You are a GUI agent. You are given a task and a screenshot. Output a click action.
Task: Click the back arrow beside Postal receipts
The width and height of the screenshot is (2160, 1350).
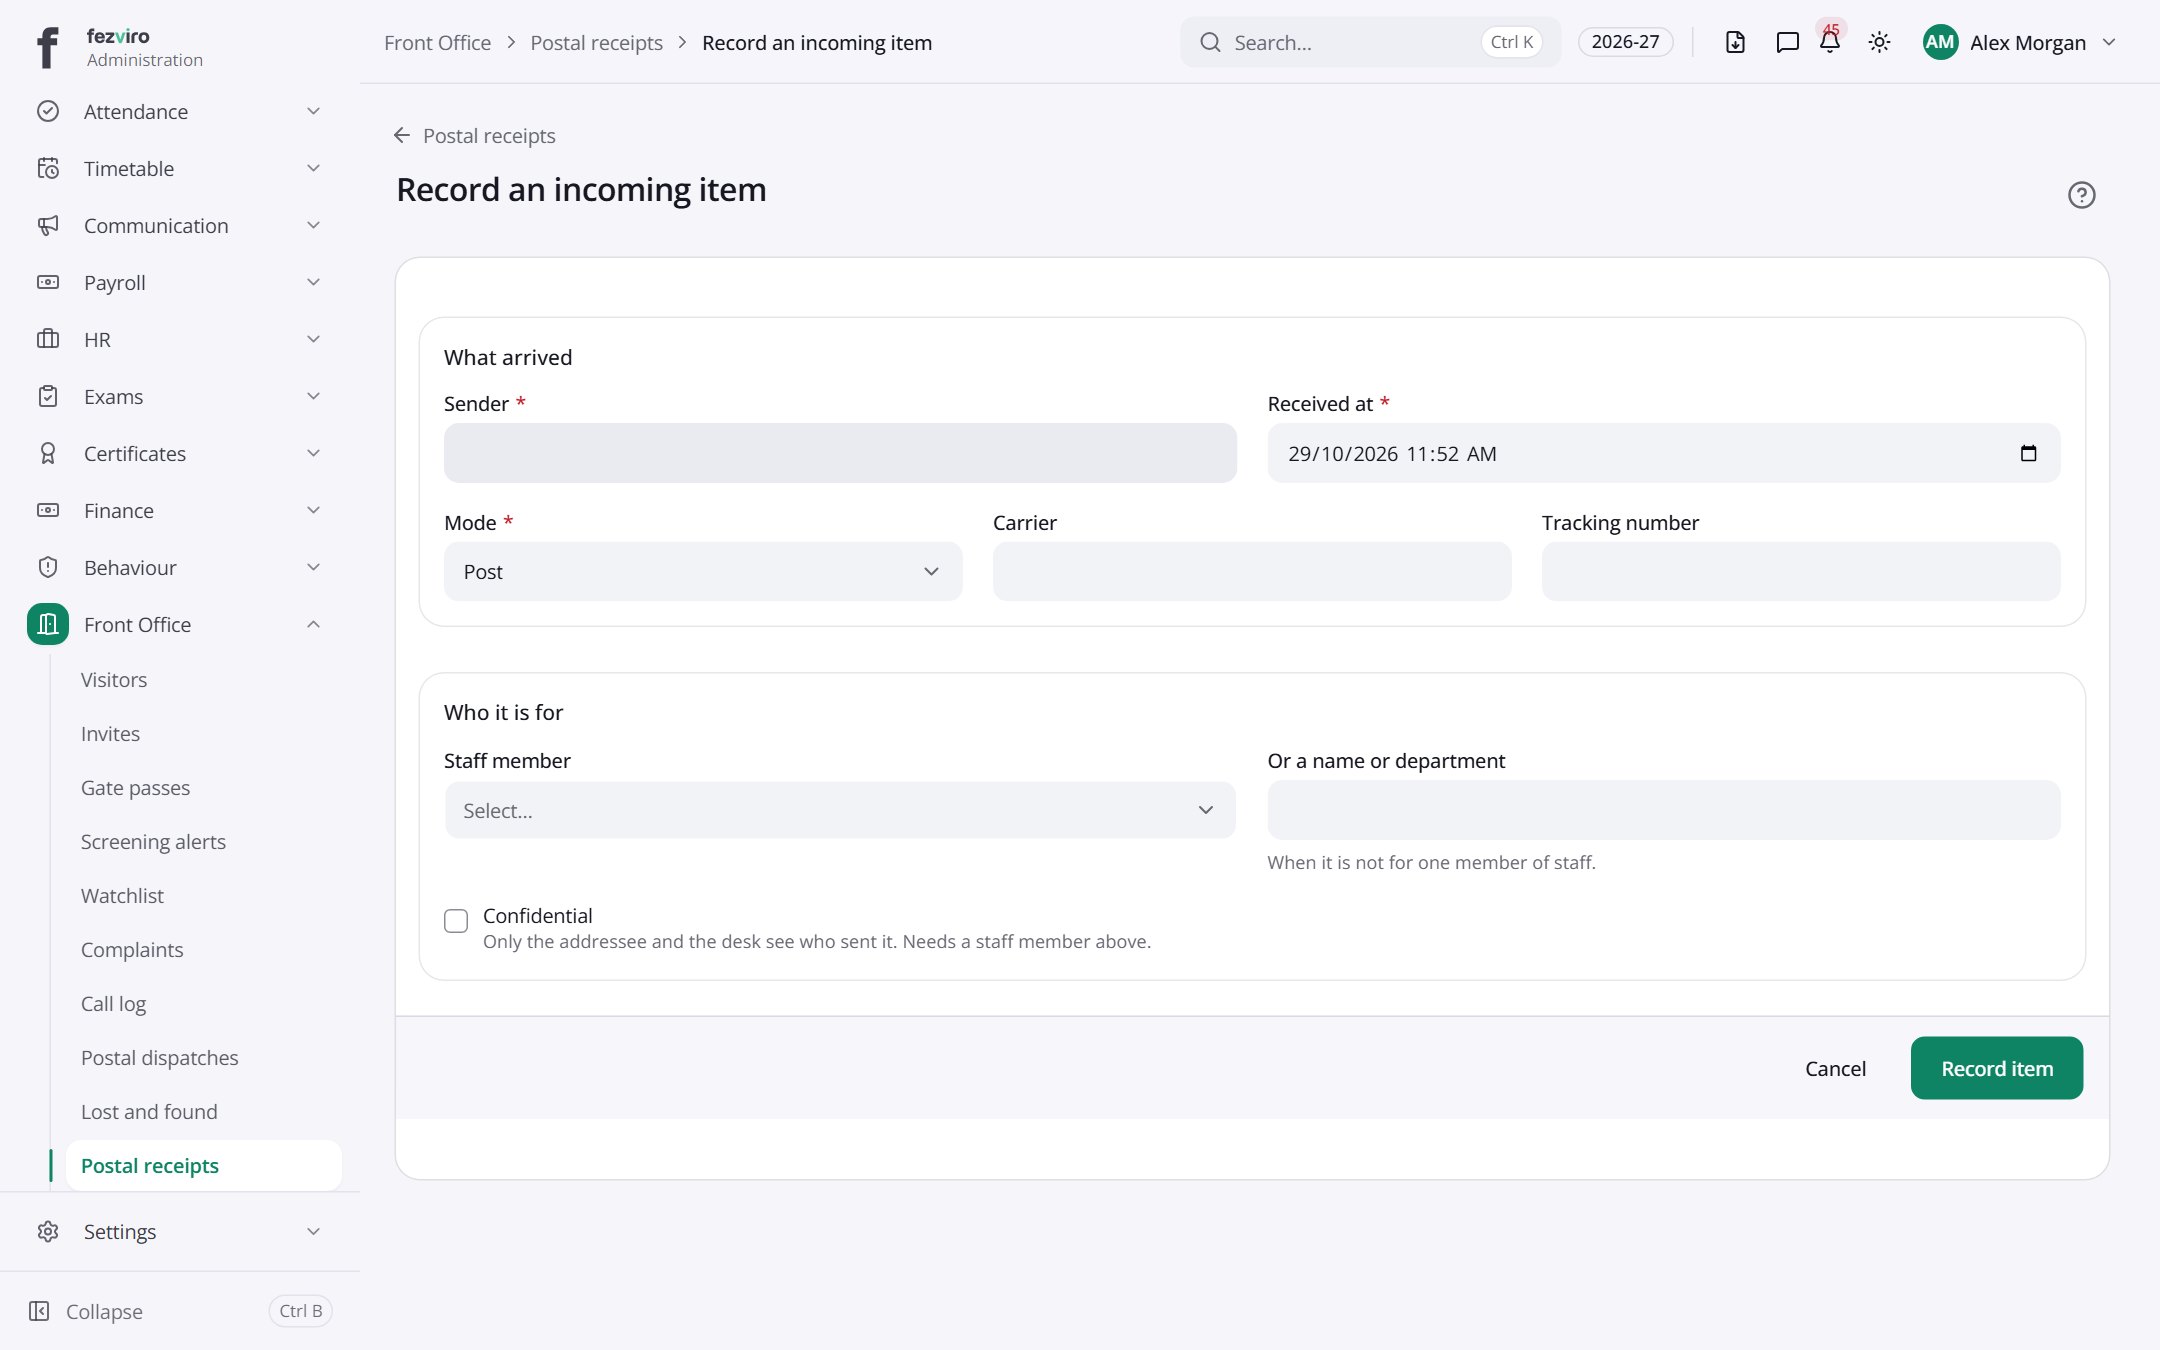click(x=402, y=135)
